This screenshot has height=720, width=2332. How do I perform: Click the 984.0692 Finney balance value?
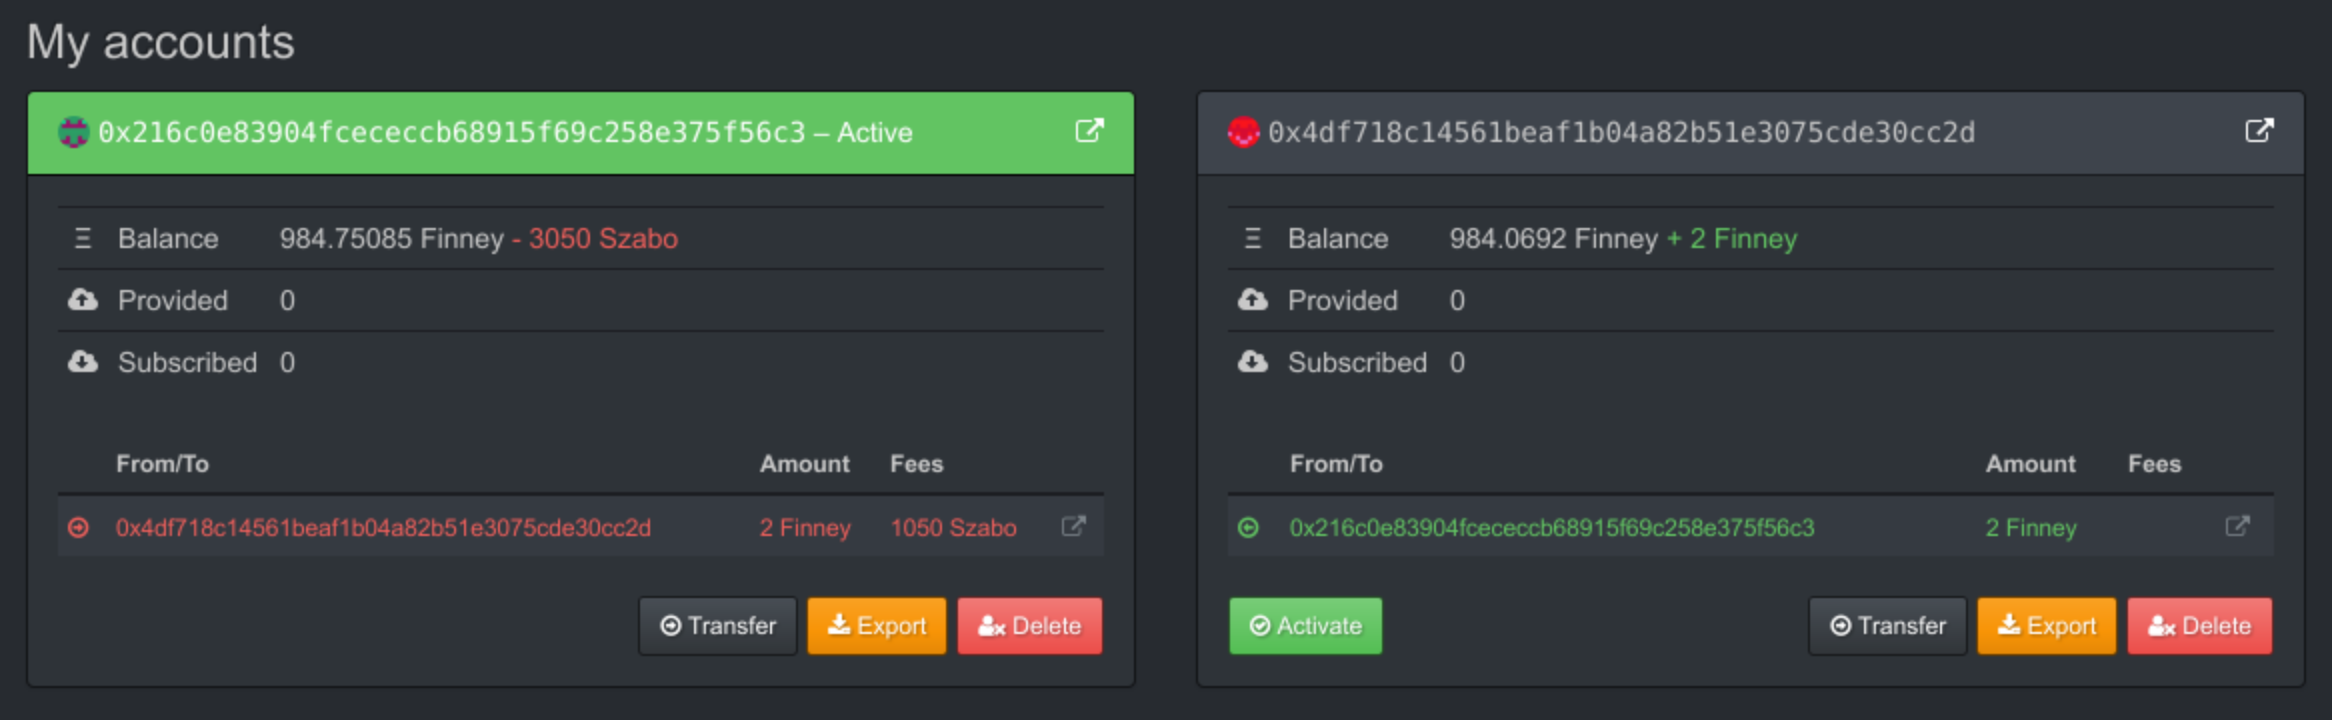(1554, 239)
